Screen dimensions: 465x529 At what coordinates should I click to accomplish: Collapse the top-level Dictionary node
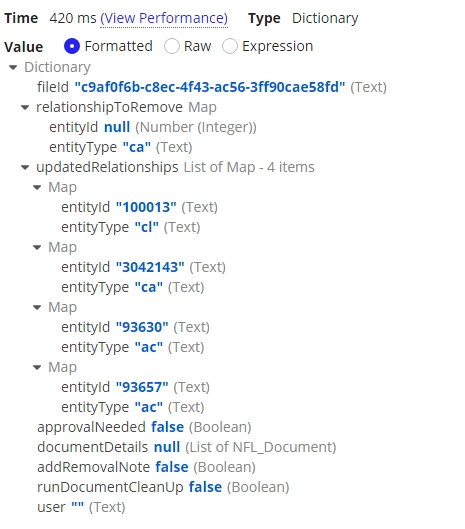click(13, 67)
